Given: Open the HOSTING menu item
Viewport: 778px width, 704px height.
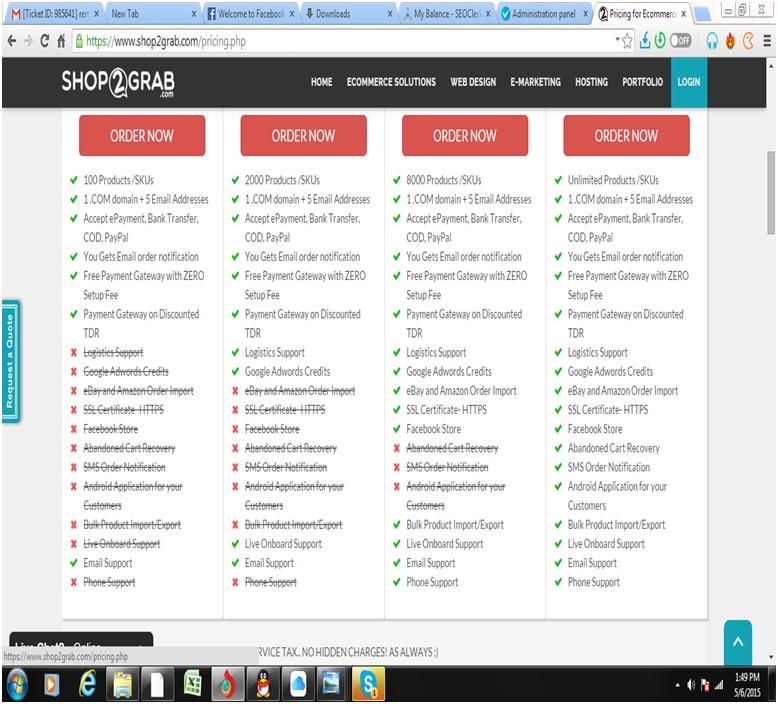Looking at the screenshot, I should 591,82.
